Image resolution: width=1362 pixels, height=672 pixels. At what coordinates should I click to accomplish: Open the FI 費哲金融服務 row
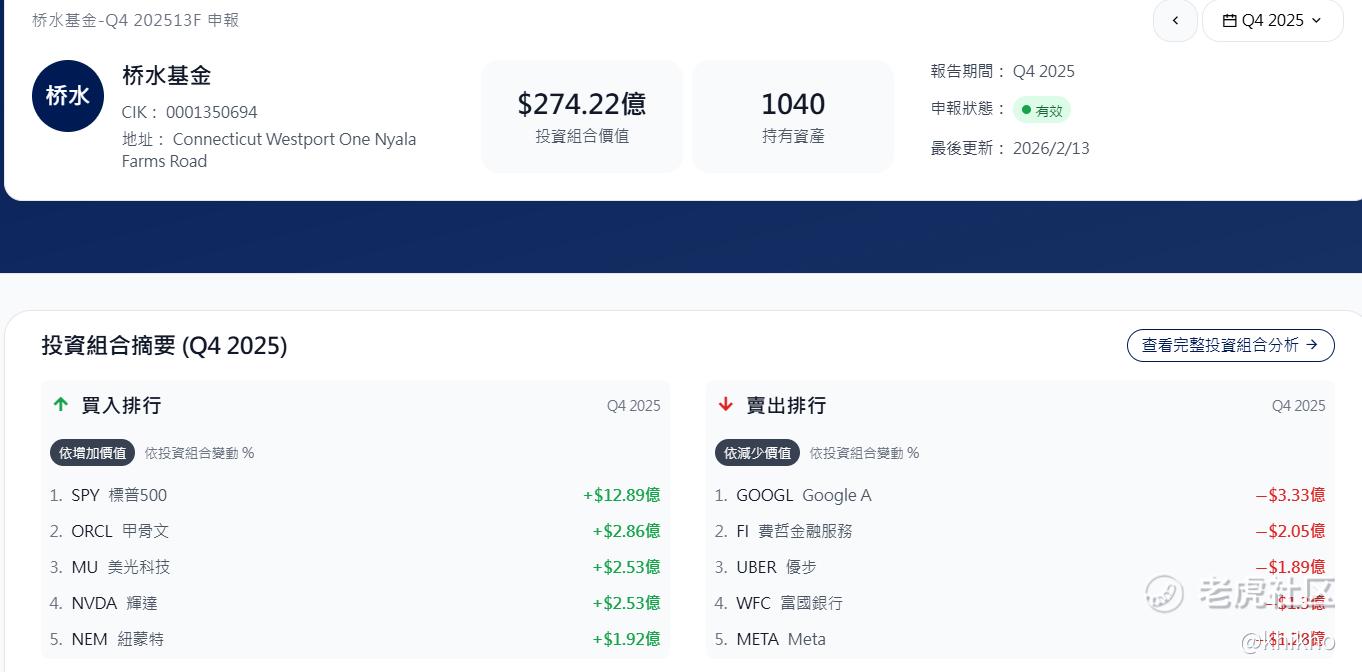tap(1020, 531)
